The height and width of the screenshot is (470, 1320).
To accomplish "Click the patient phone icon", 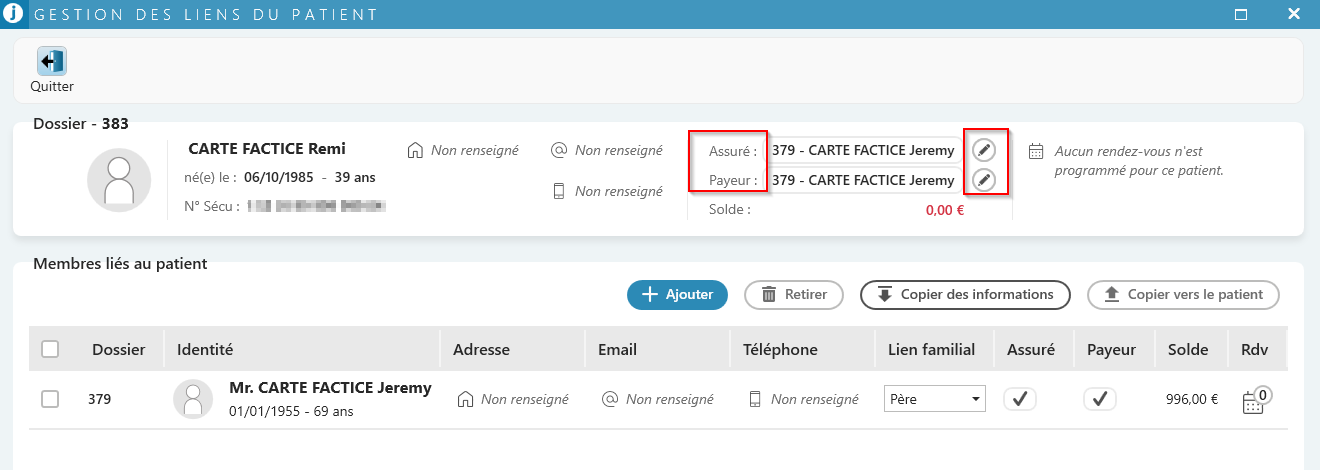I will click(560, 191).
